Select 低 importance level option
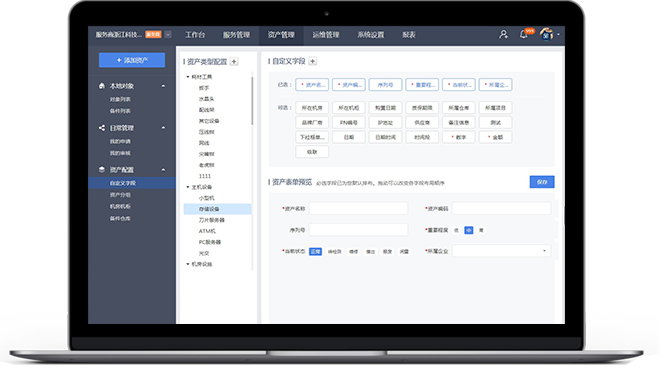The height and width of the screenshot is (373, 659). 456,230
